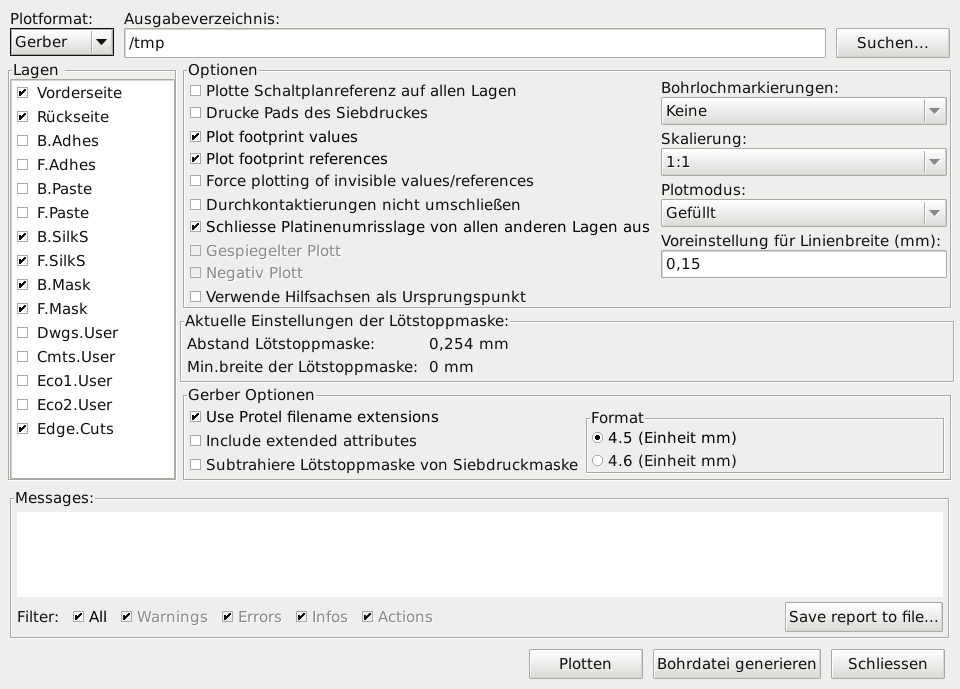Enable Include extended attributes checkbox

196,441
